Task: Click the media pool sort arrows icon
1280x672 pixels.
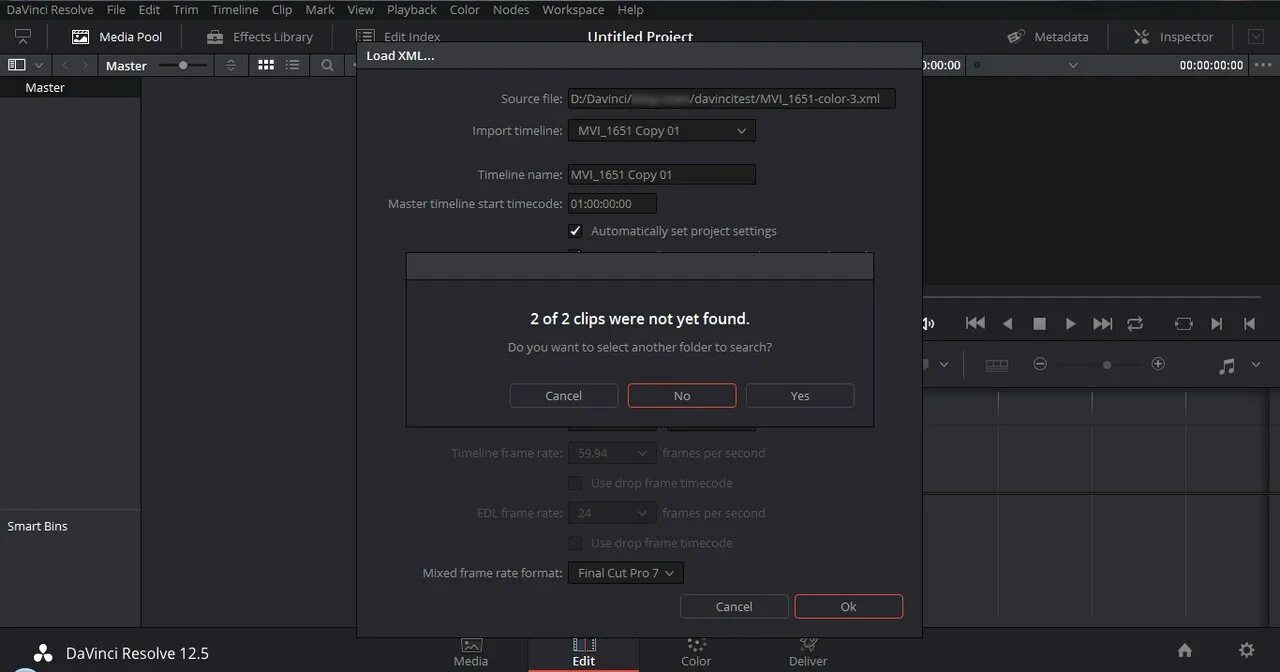Action: (x=231, y=65)
